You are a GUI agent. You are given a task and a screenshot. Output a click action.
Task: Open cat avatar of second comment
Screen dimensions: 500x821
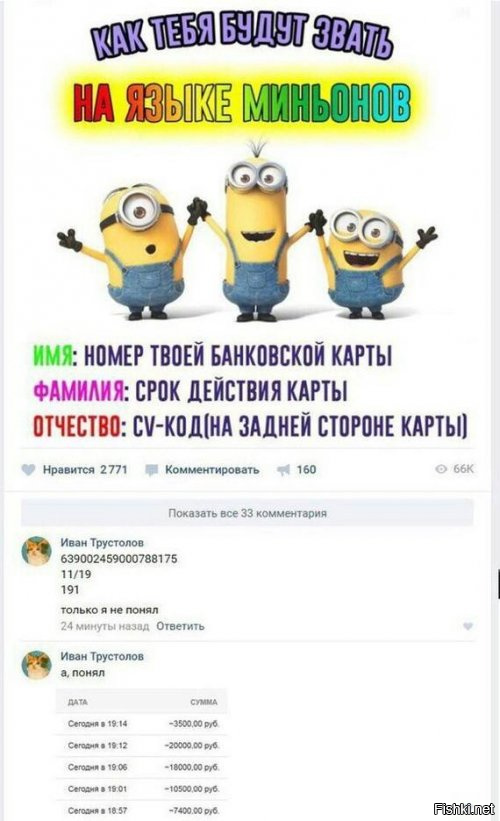point(37,665)
